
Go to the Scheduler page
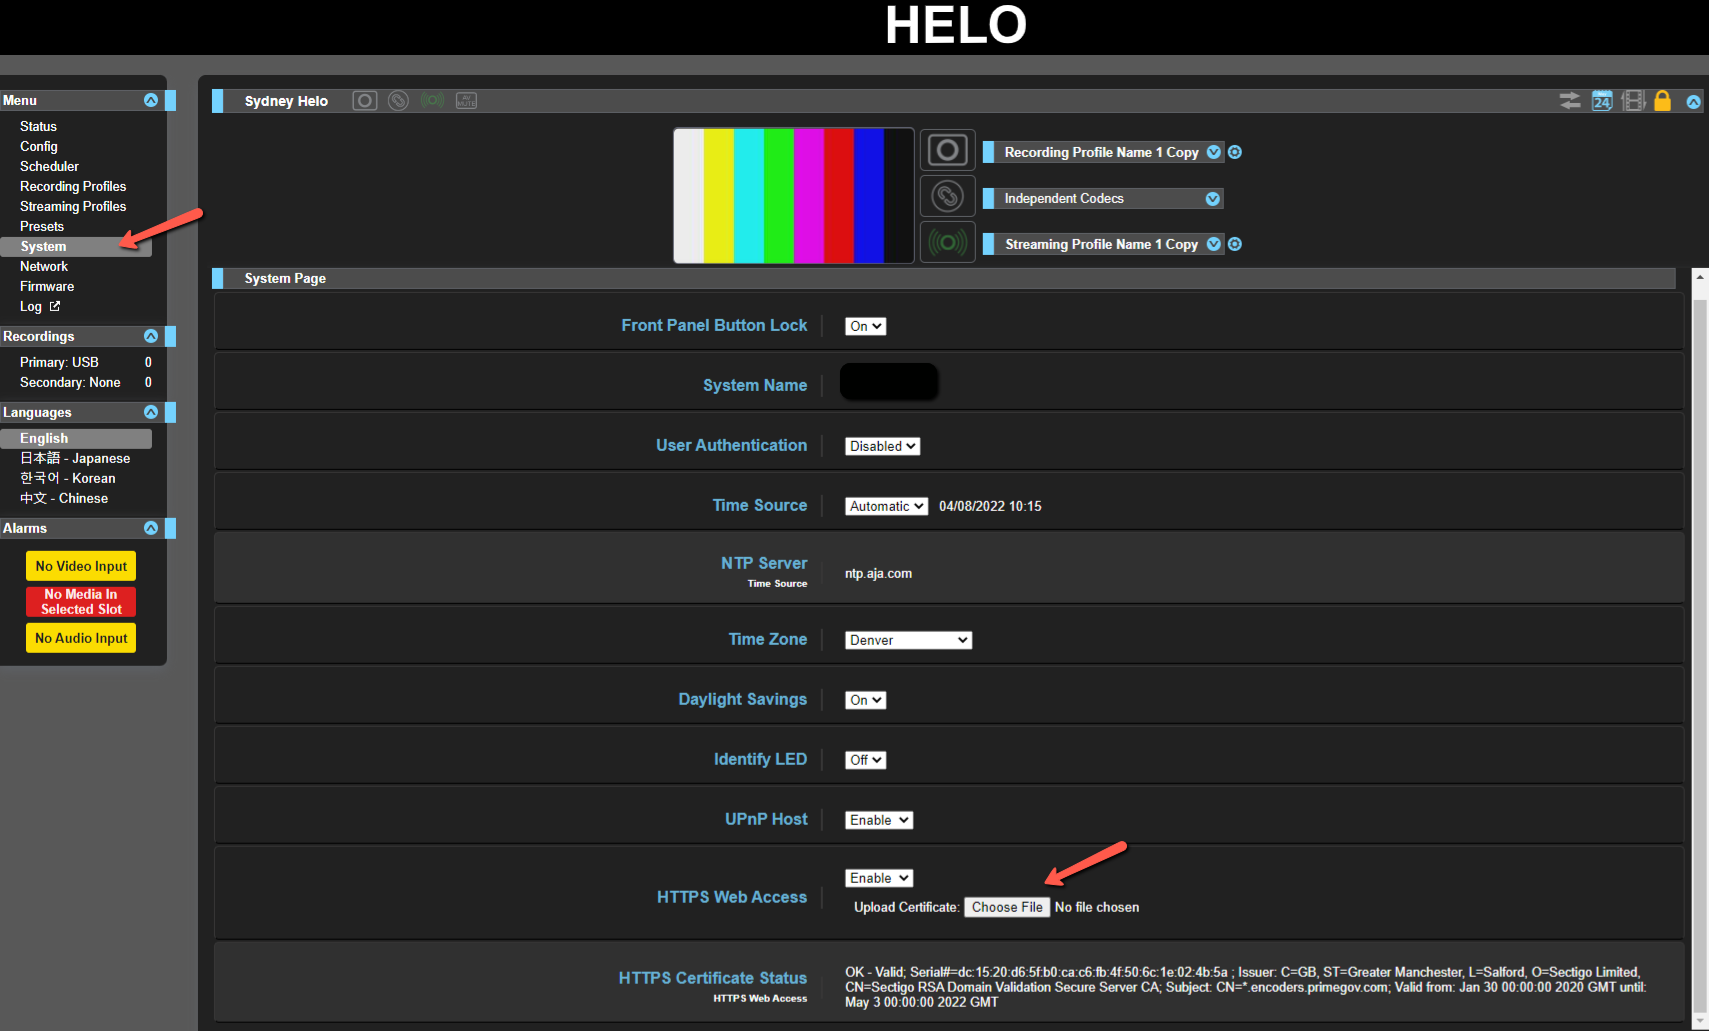coord(49,166)
